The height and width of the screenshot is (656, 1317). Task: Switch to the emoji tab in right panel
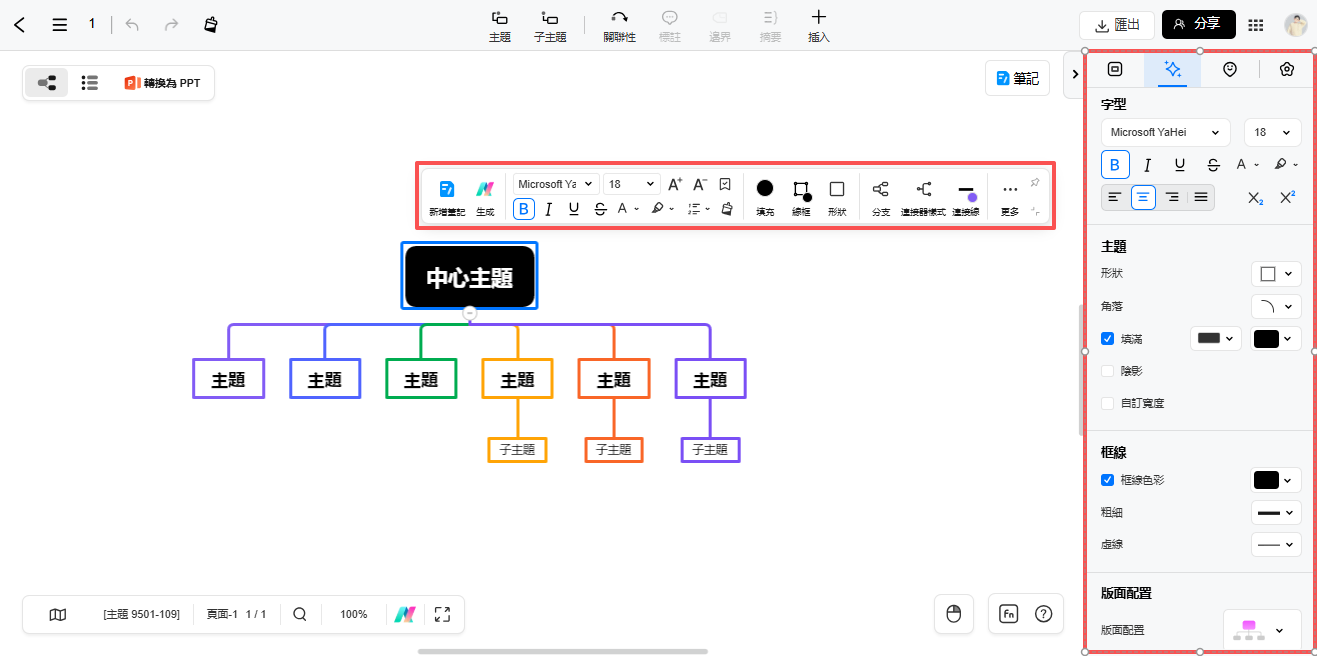pos(1229,69)
